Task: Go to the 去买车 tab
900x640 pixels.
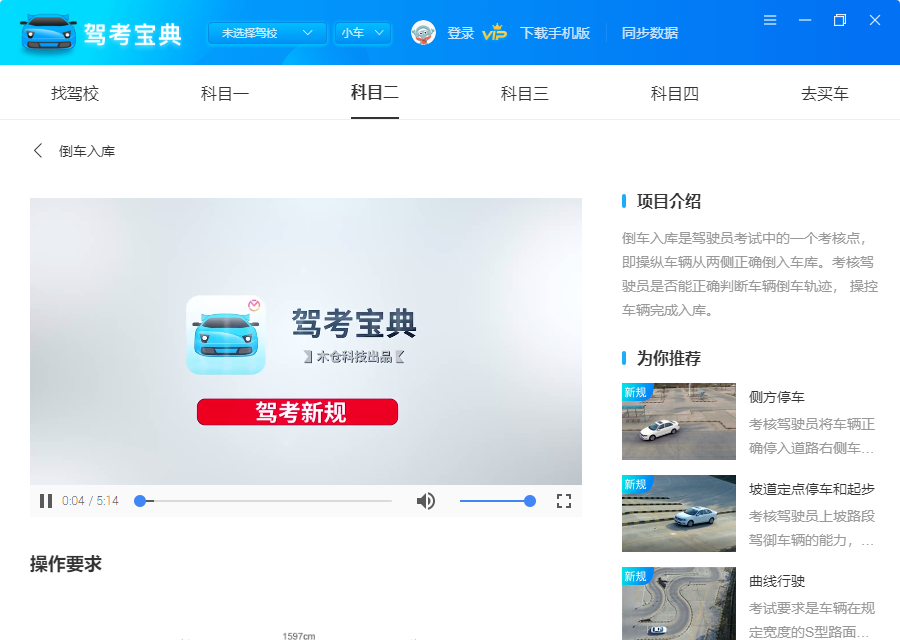Action: pyautogui.click(x=825, y=94)
